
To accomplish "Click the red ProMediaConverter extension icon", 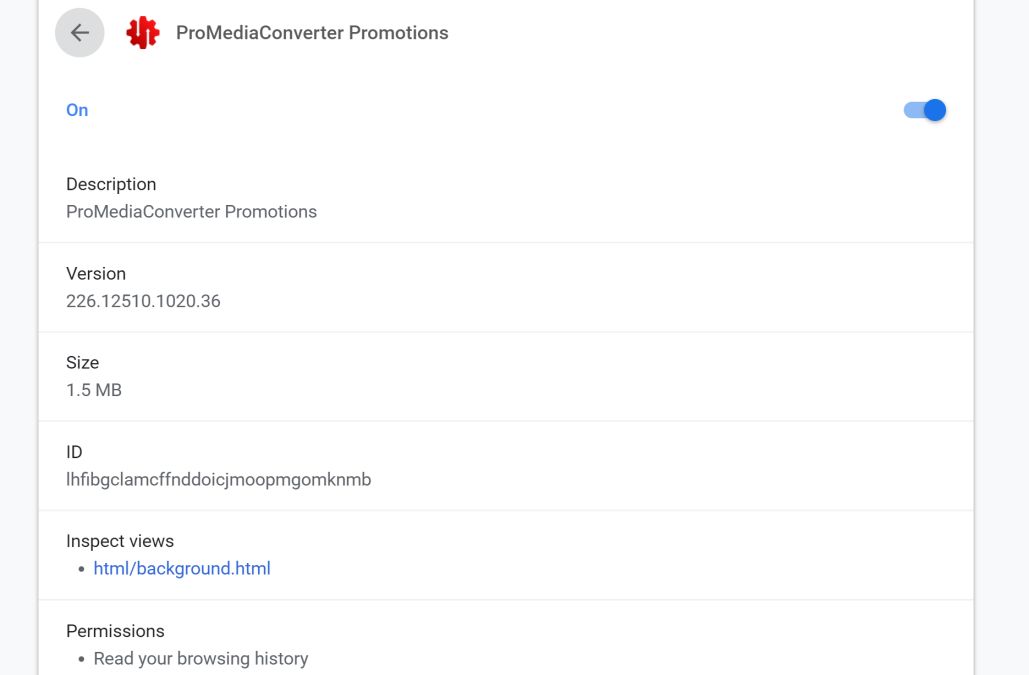I will tap(143, 33).
